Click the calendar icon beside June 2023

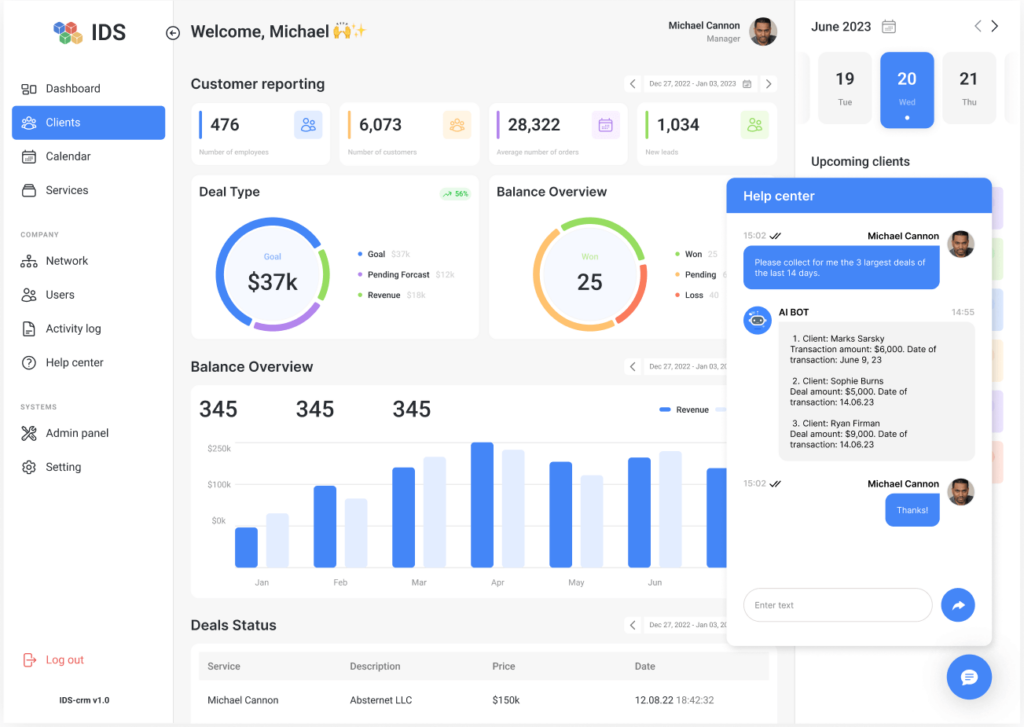[x=888, y=27]
